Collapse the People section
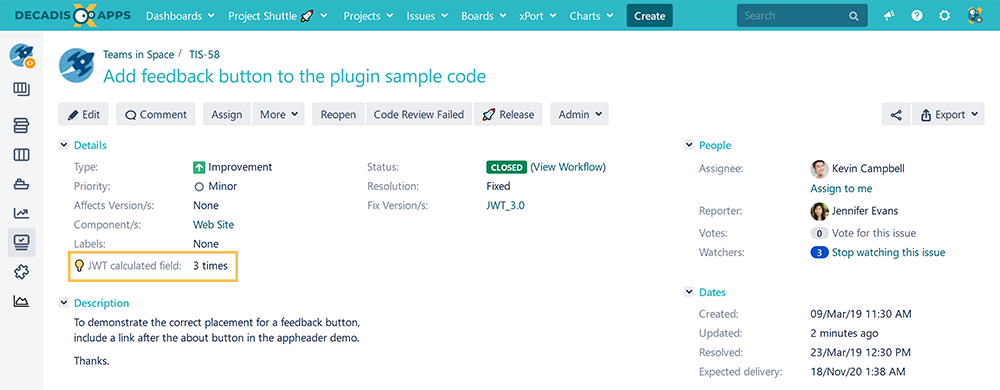 click(689, 145)
